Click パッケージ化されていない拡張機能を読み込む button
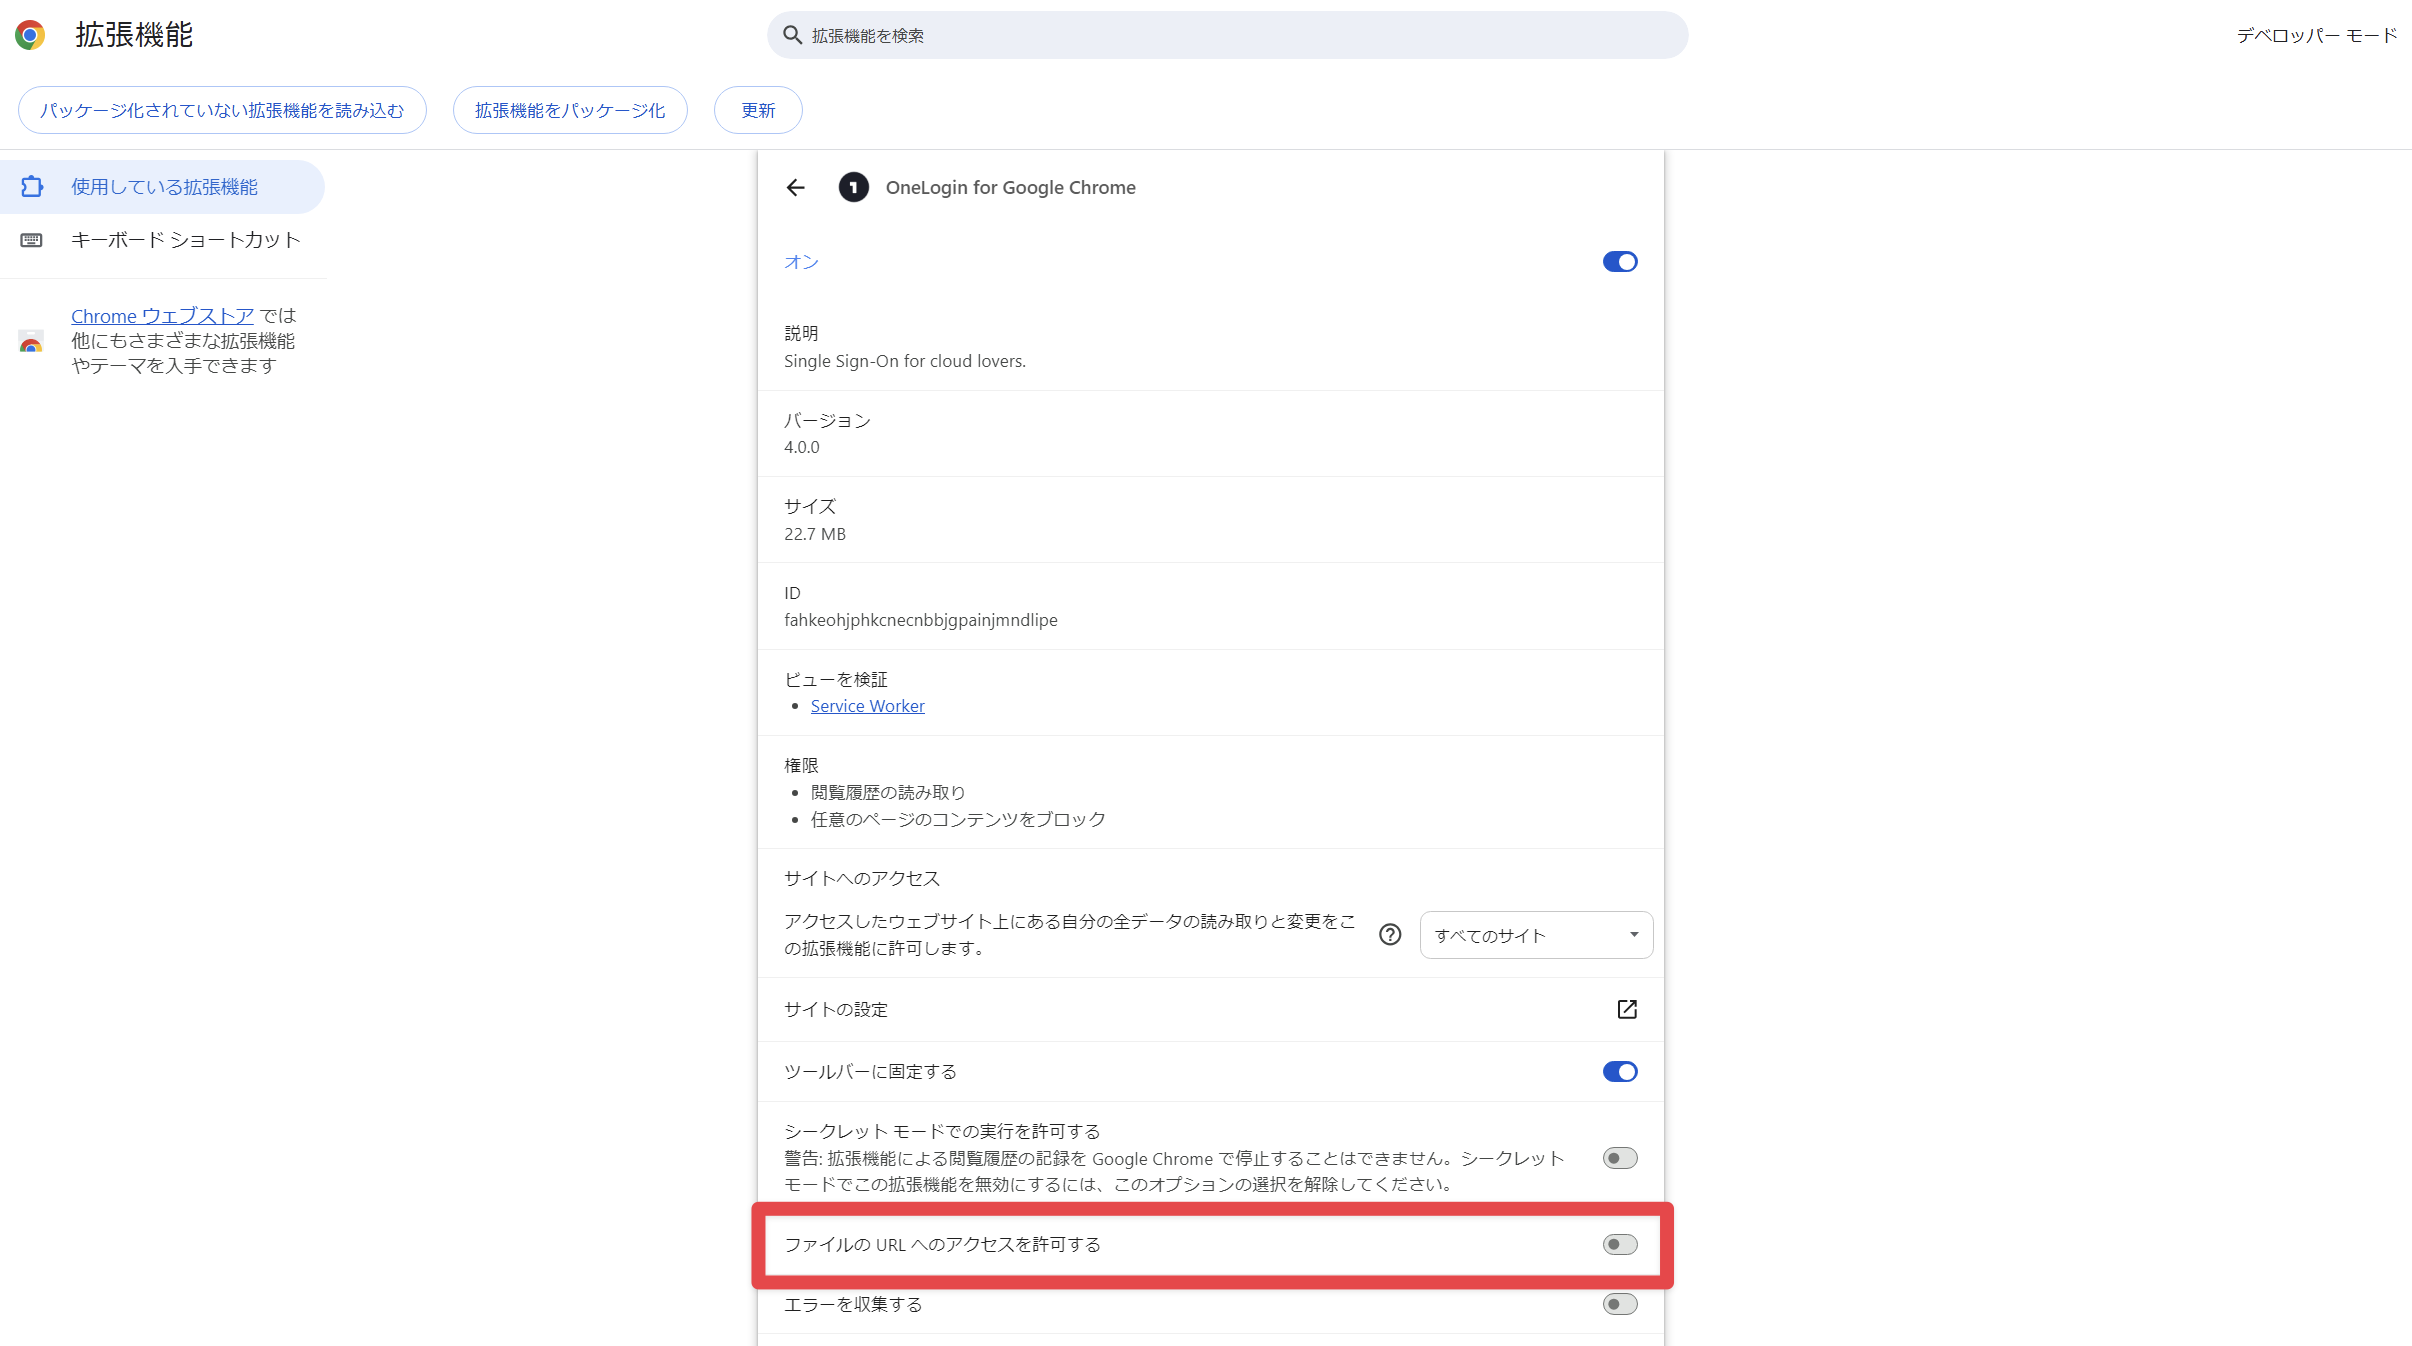 222,110
